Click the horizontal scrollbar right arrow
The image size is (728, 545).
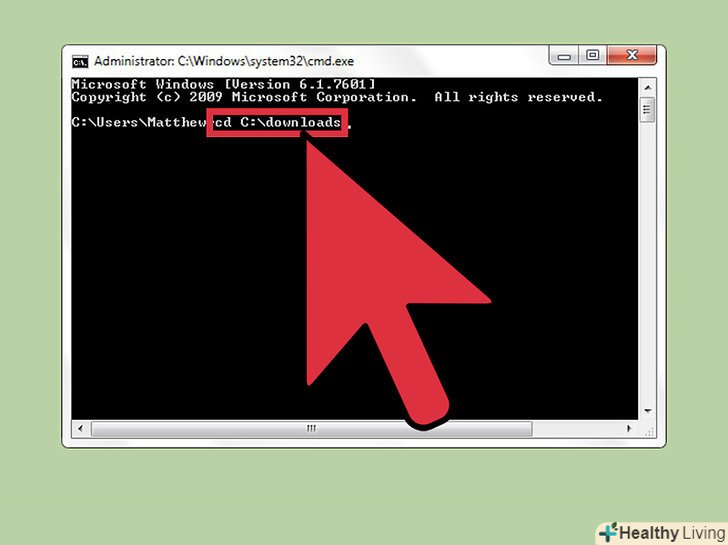click(x=629, y=428)
